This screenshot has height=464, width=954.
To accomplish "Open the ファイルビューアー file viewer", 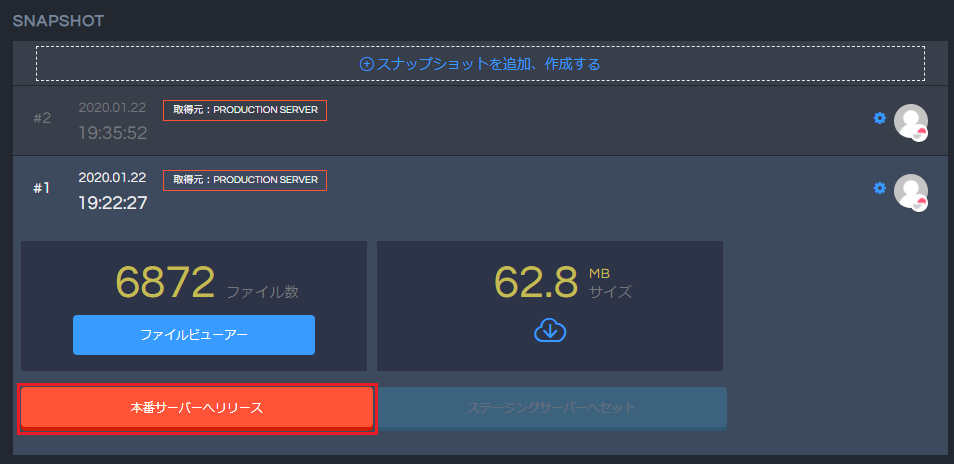I will point(194,335).
